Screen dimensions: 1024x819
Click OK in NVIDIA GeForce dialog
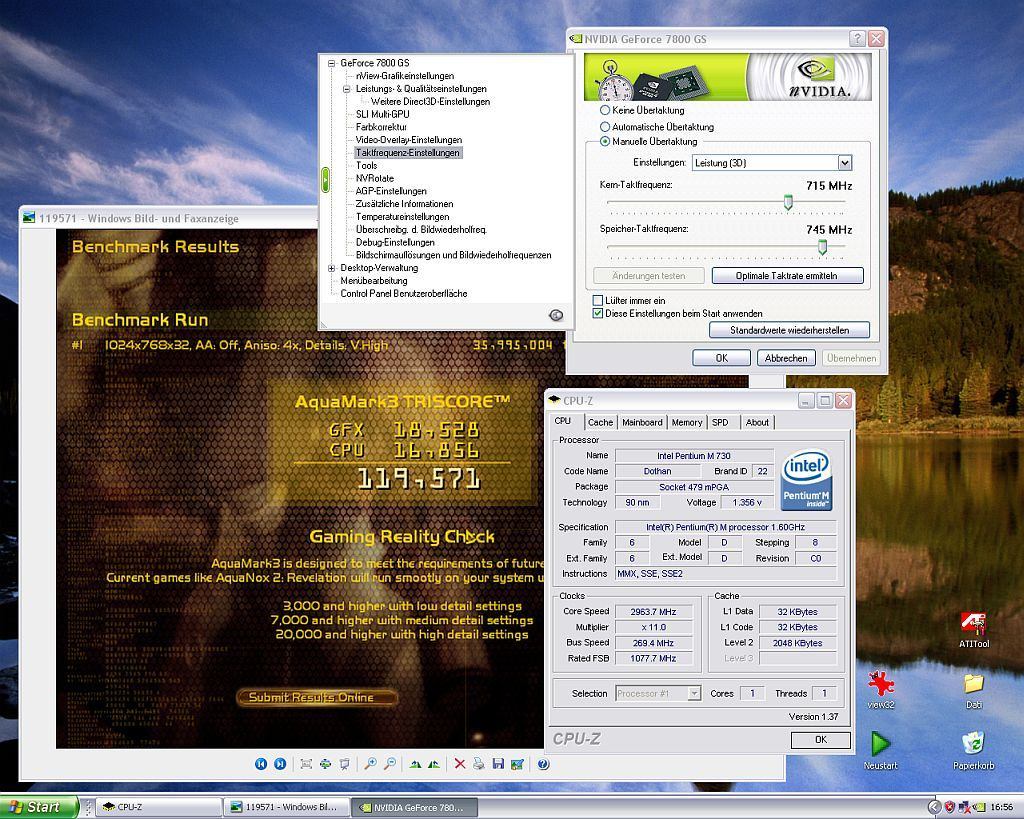[722, 358]
